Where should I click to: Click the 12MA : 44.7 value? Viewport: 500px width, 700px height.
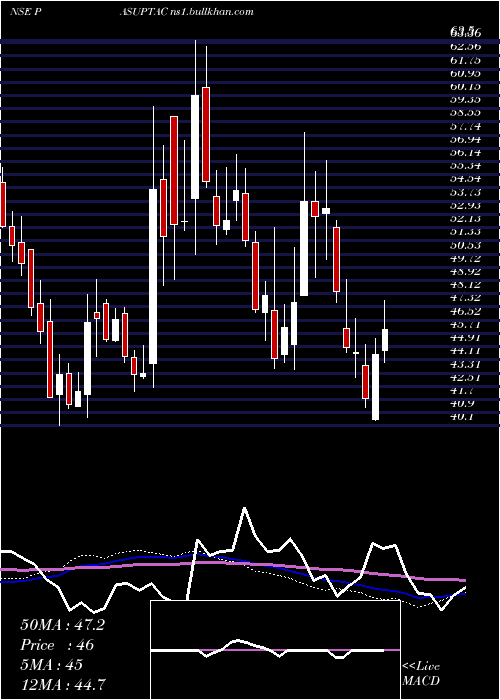click(x=63, y=684)
